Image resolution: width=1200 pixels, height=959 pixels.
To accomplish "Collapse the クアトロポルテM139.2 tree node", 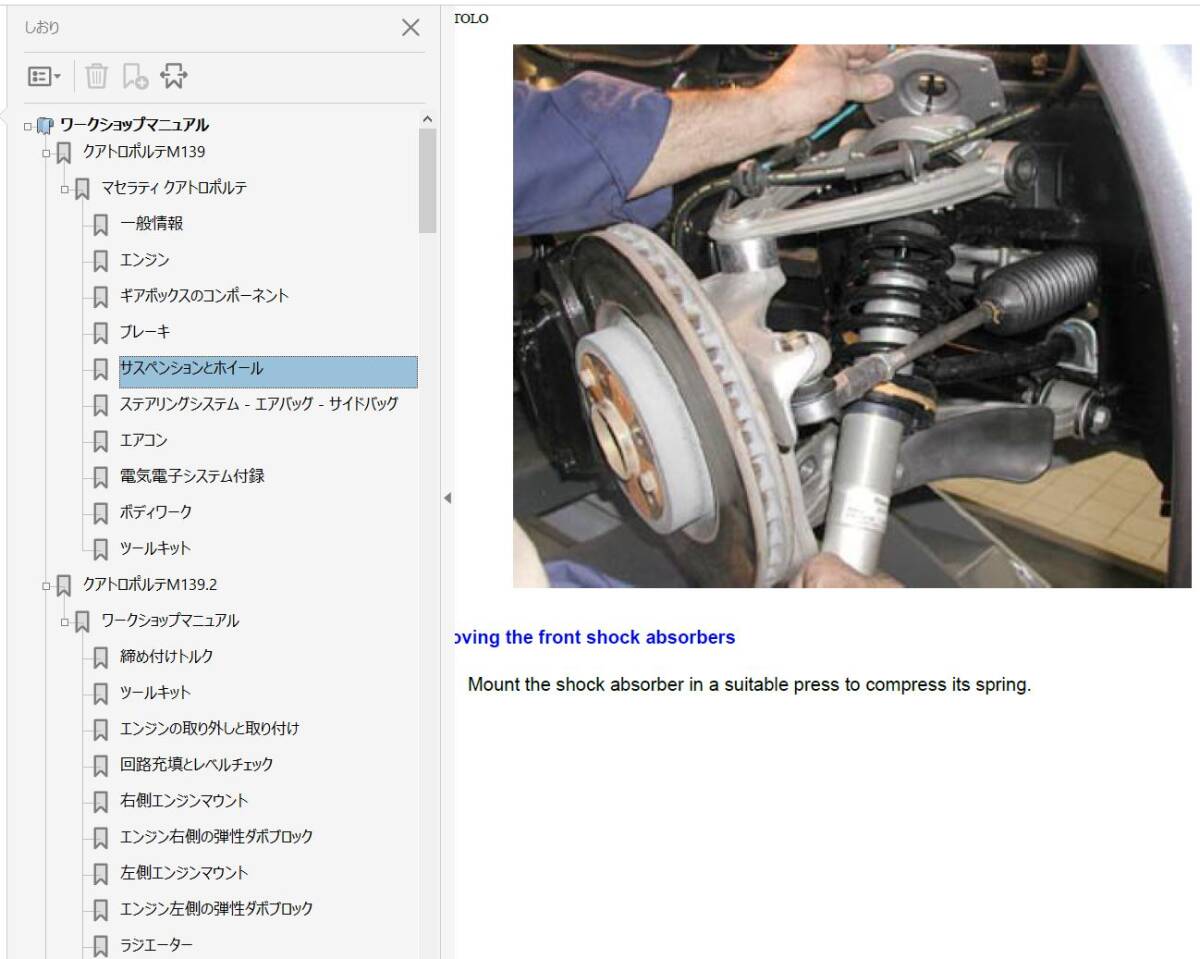I will point(46,585).
